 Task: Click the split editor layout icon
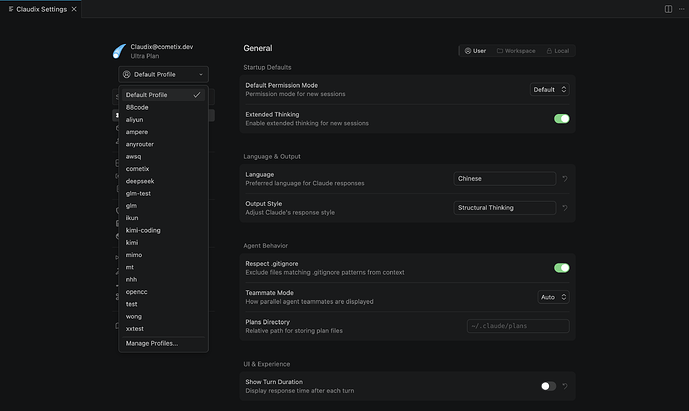tap(668, 9)
